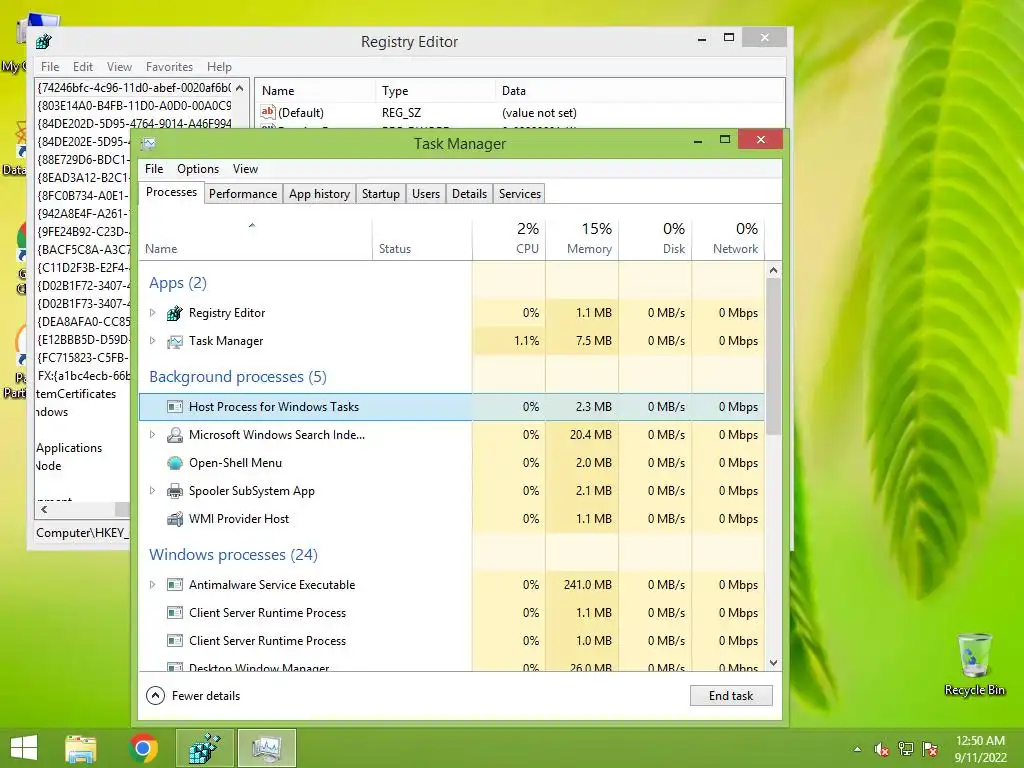Click the (Default) registry value string icon

coord(268,112)
